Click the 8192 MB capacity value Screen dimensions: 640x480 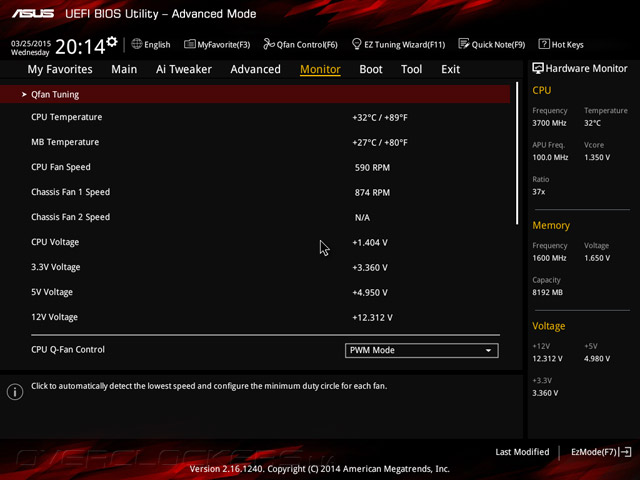point(547,293)
